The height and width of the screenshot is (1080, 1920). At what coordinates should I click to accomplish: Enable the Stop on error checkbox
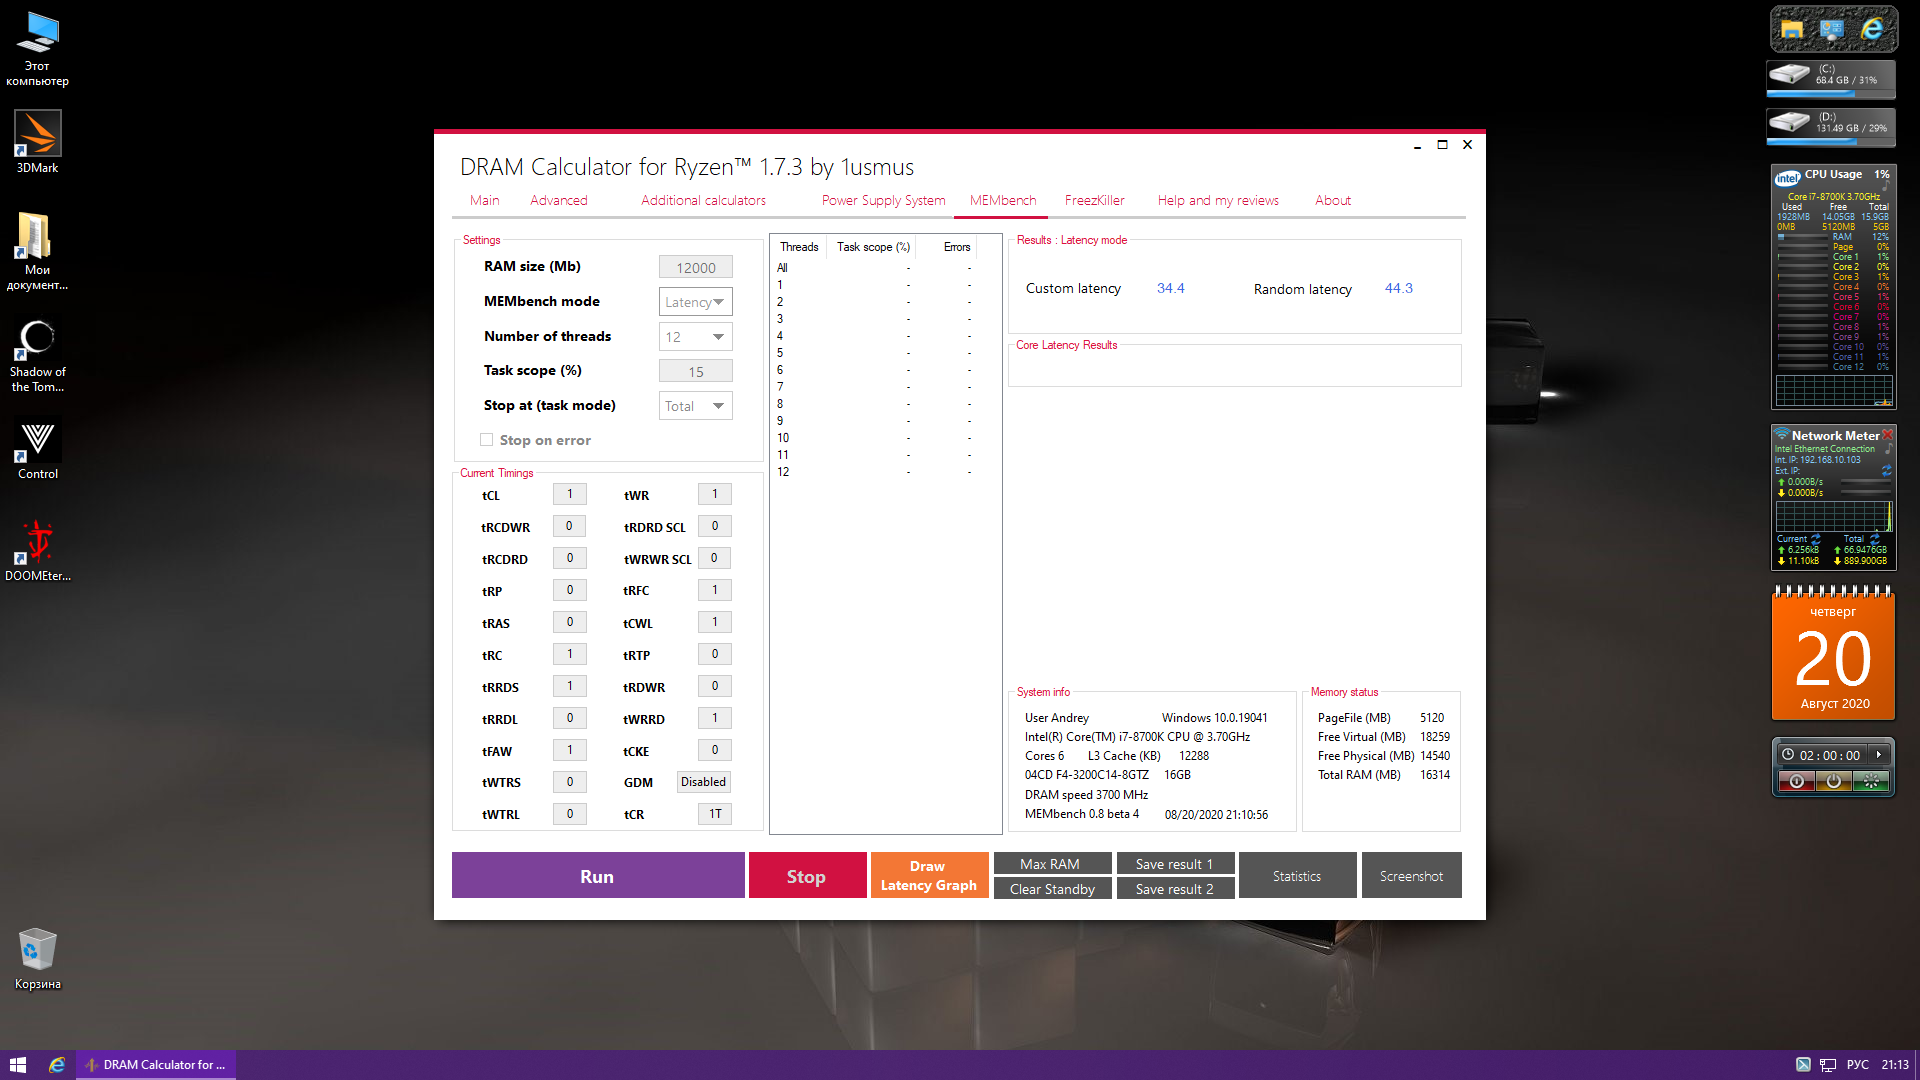point(487,440)
